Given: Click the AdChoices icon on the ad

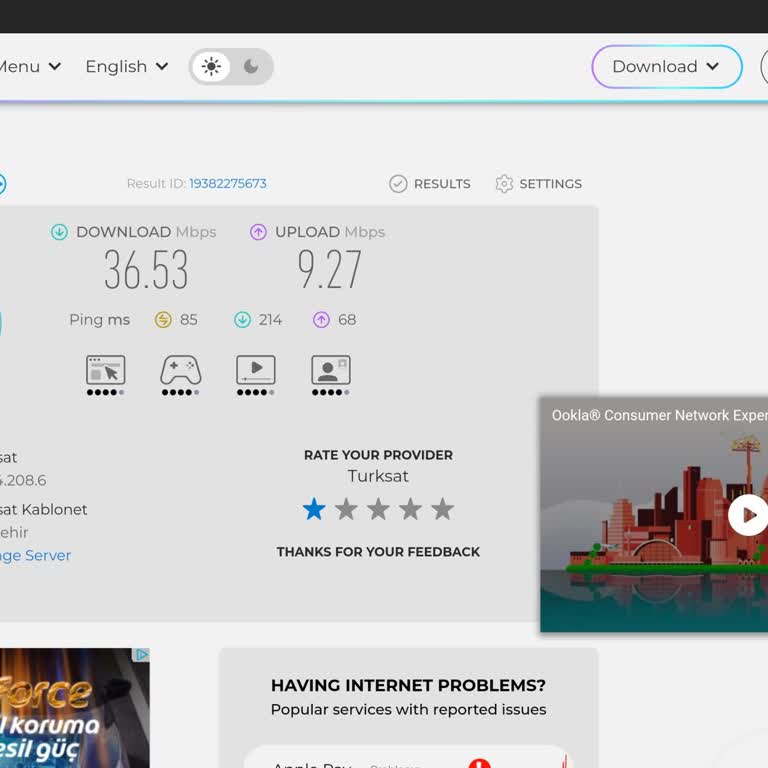Looking at the screenshot, I should (142, 655).
